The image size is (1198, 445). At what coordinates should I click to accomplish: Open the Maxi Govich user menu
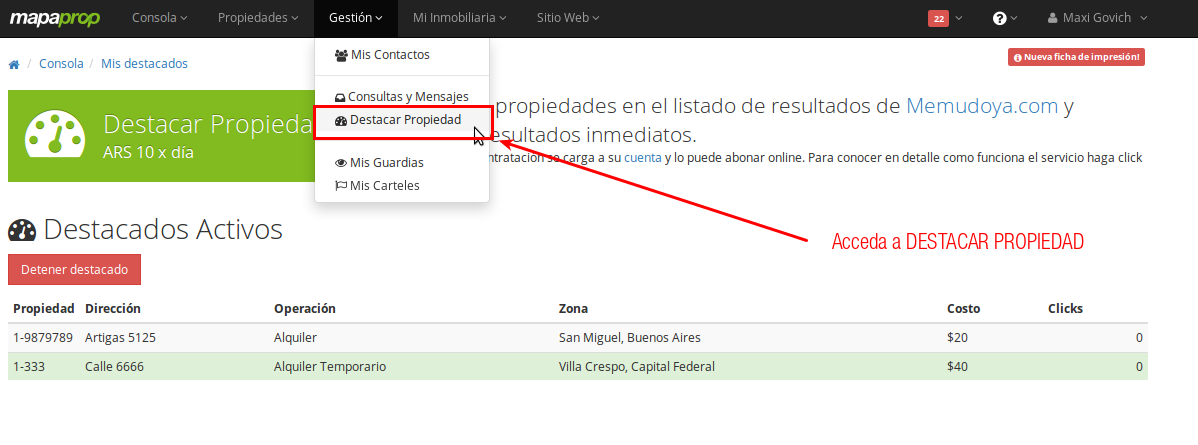[x=1097, y=18]
